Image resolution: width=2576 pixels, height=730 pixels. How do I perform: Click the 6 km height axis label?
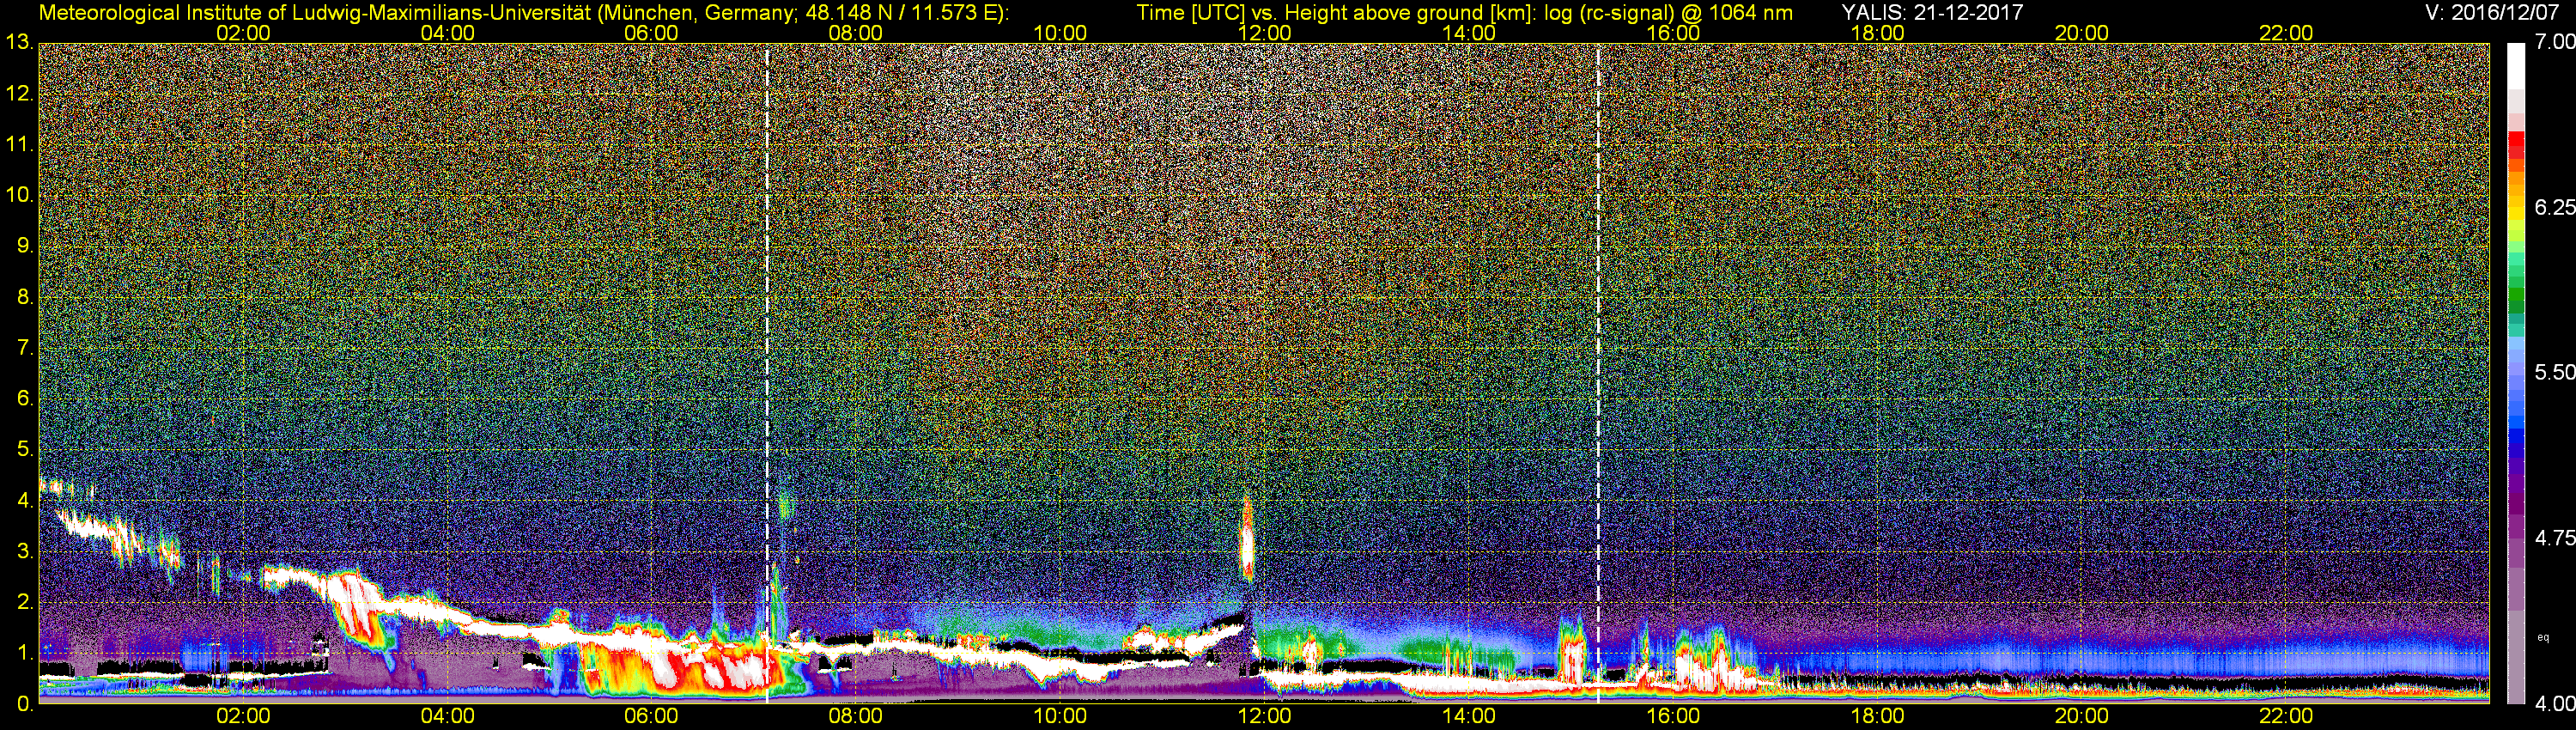point(25,399)
